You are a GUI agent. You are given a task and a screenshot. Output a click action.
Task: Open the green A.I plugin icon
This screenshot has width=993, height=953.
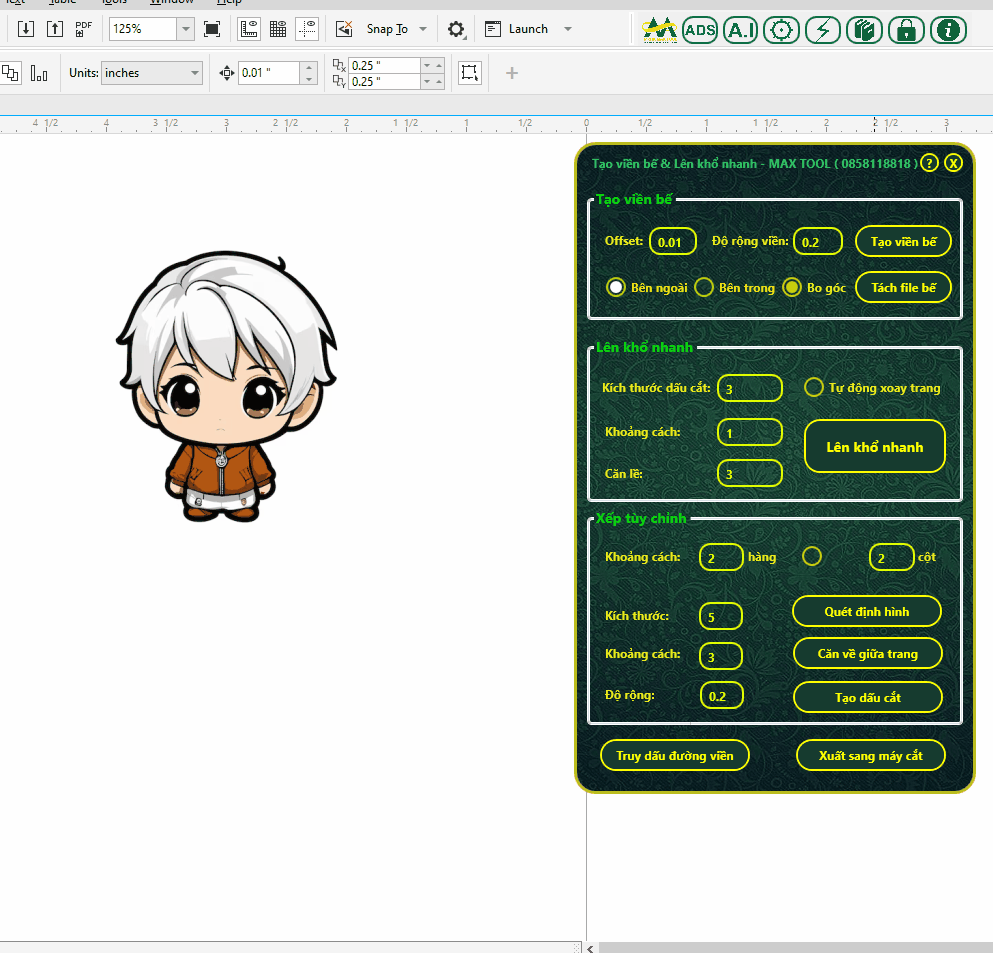[x=741, y=30]
